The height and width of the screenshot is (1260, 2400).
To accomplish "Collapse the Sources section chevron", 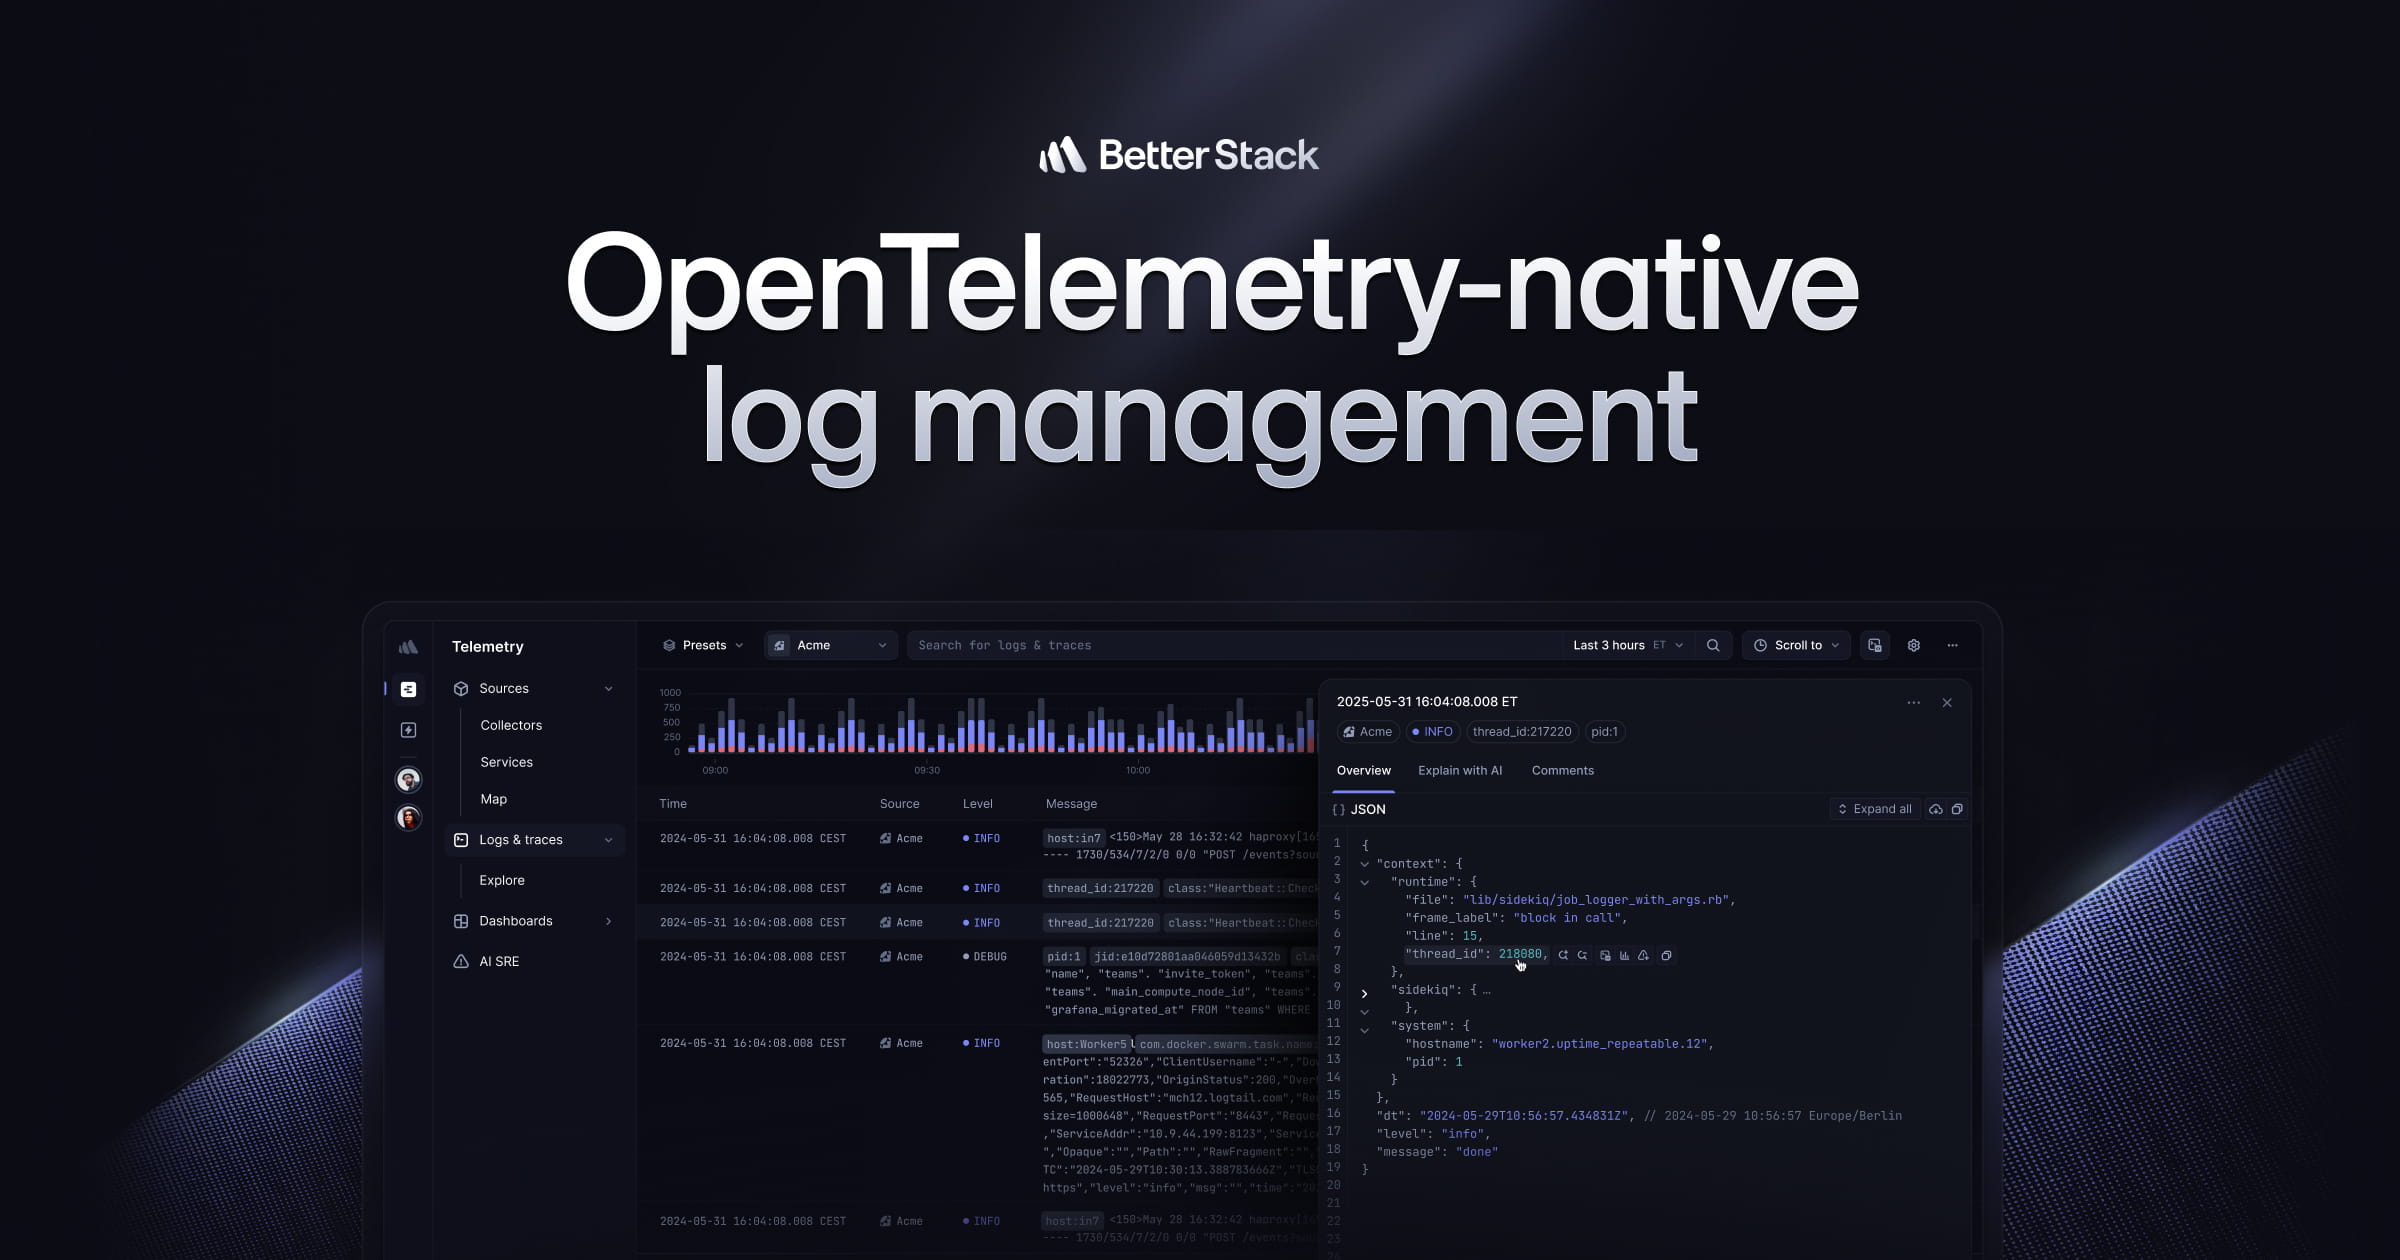I will pos(610,688).
